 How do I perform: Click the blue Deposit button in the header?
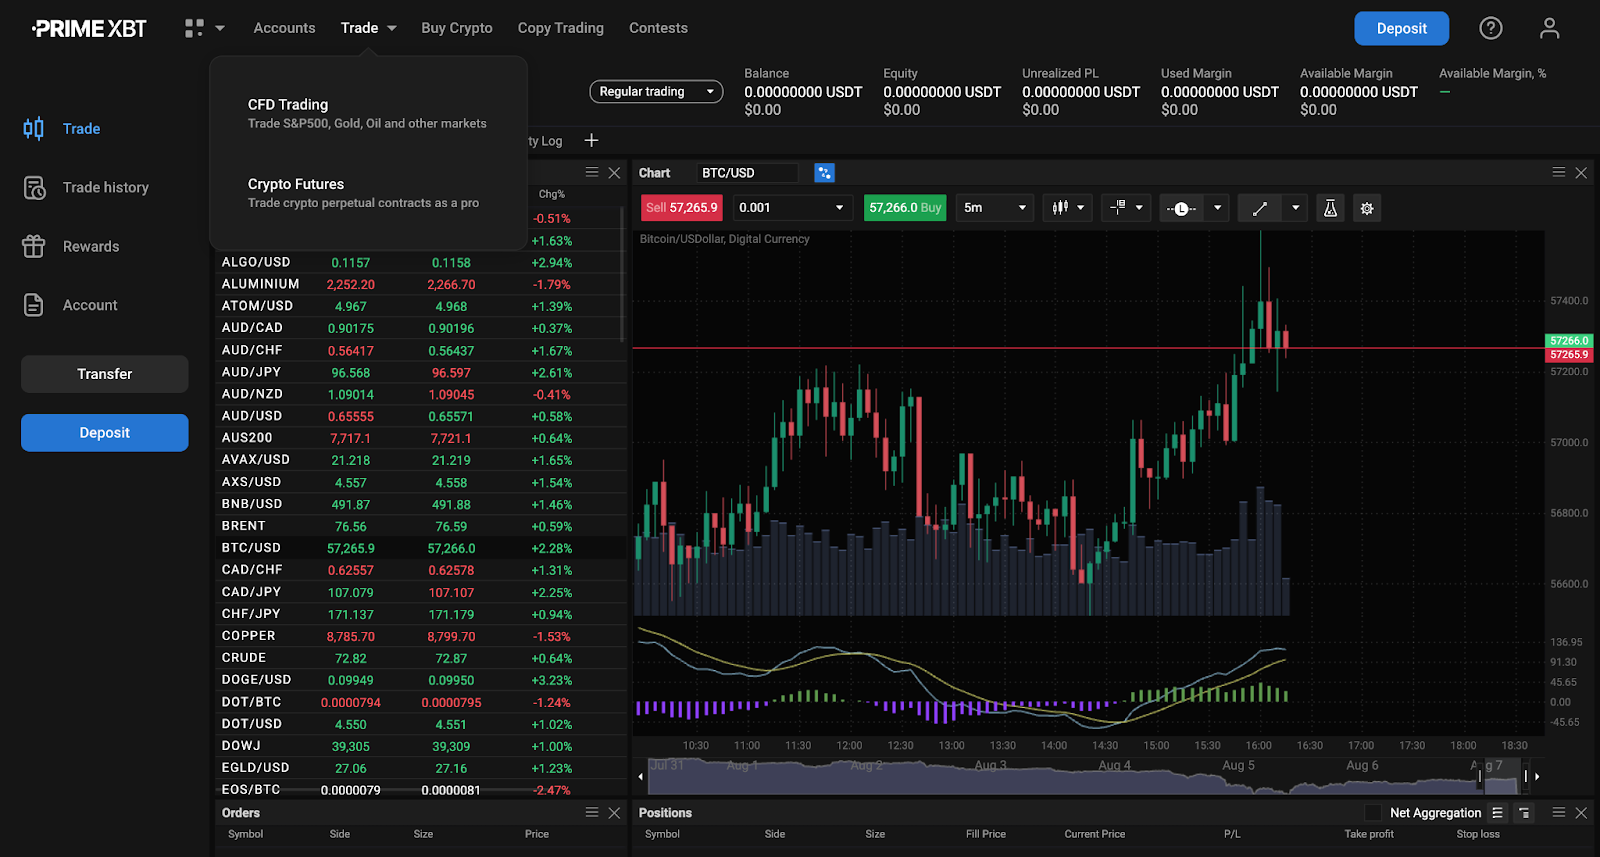click(1401, 28)
